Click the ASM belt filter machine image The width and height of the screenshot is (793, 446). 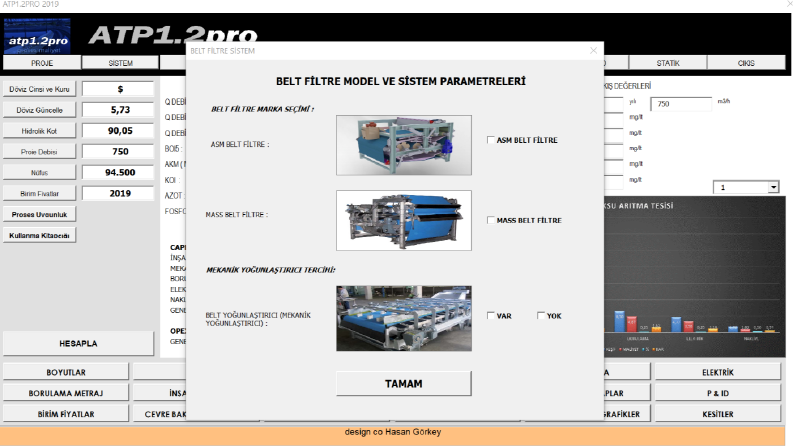pos(404,145)
